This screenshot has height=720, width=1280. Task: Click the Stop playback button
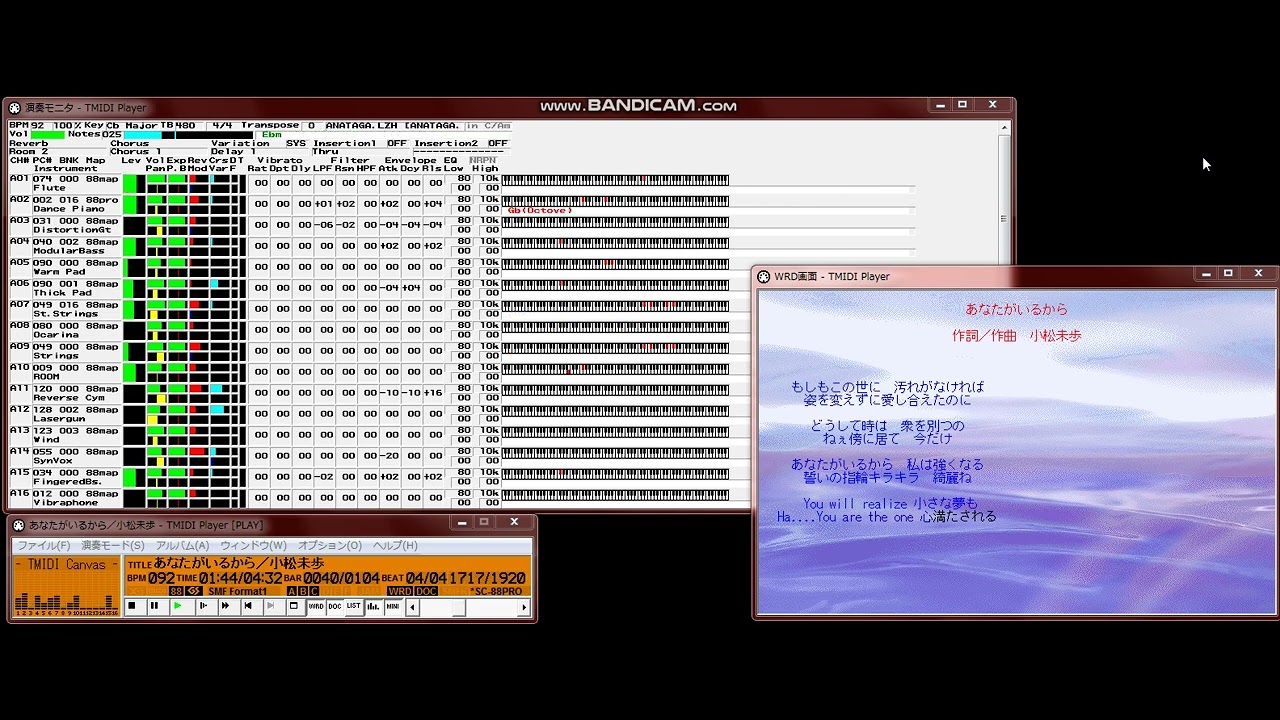(x=131, y=606)
